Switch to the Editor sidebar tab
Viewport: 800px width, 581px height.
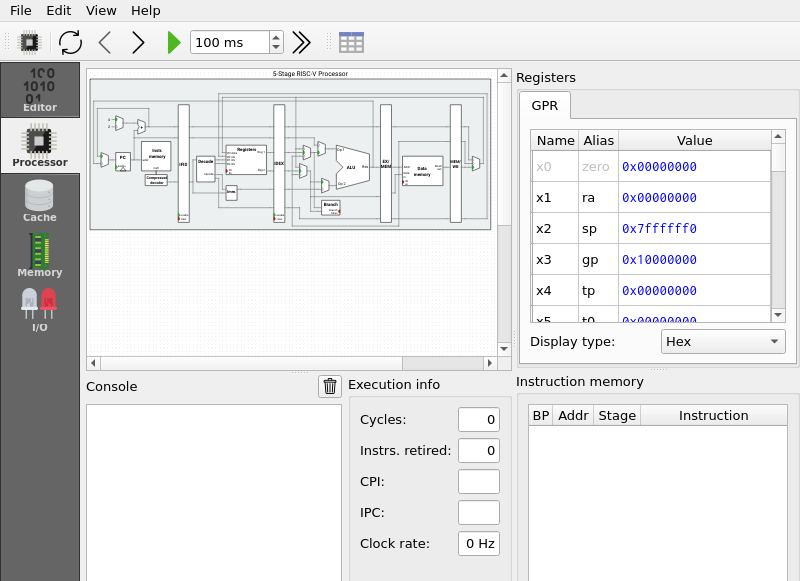[40, 90]
